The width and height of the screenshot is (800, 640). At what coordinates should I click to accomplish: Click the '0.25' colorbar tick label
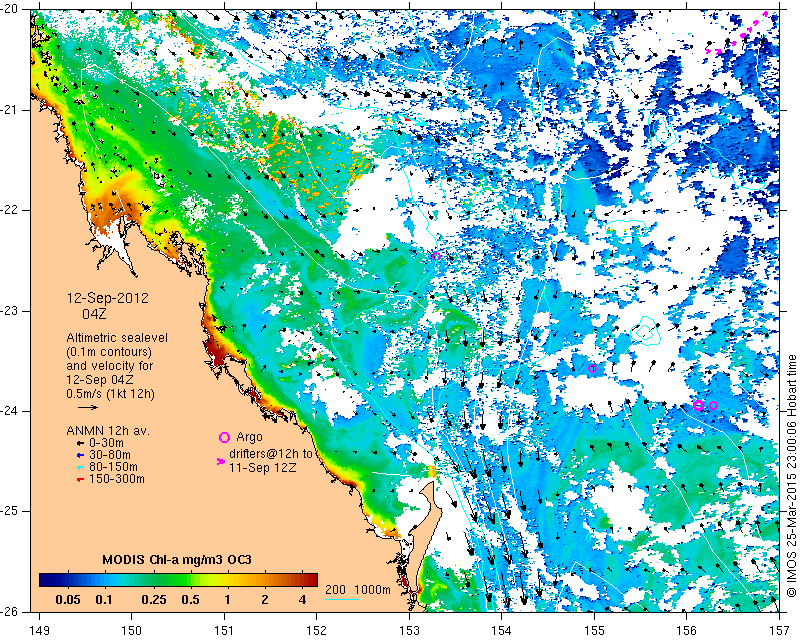pyautogui.click(x=154, y=600)
